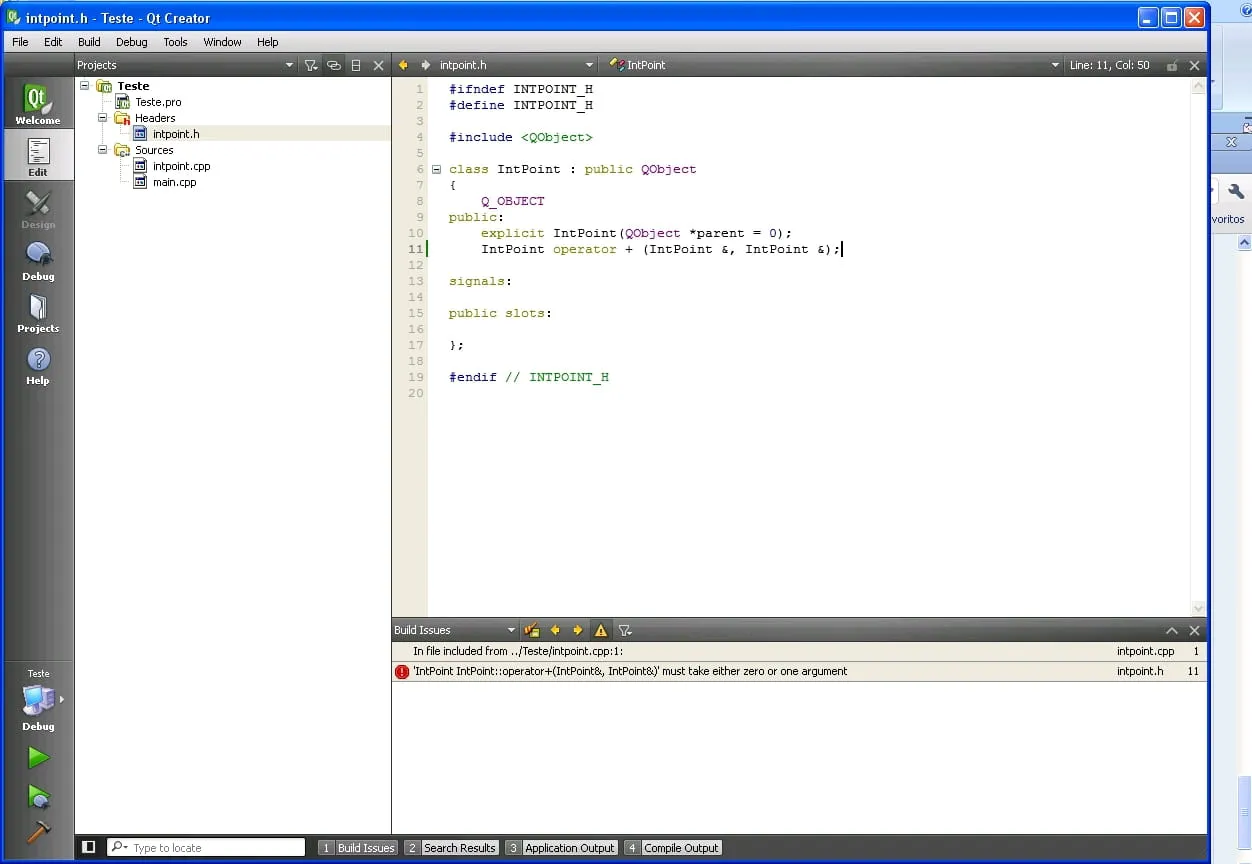Screen dimensions: 1252x864
Task: Open the intpoint.h file dropdown
Action: point(589,65)
